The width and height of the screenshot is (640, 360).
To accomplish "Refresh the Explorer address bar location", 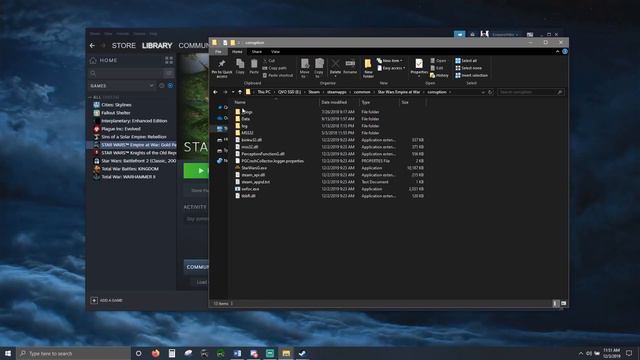I will (x=490, y=92).
